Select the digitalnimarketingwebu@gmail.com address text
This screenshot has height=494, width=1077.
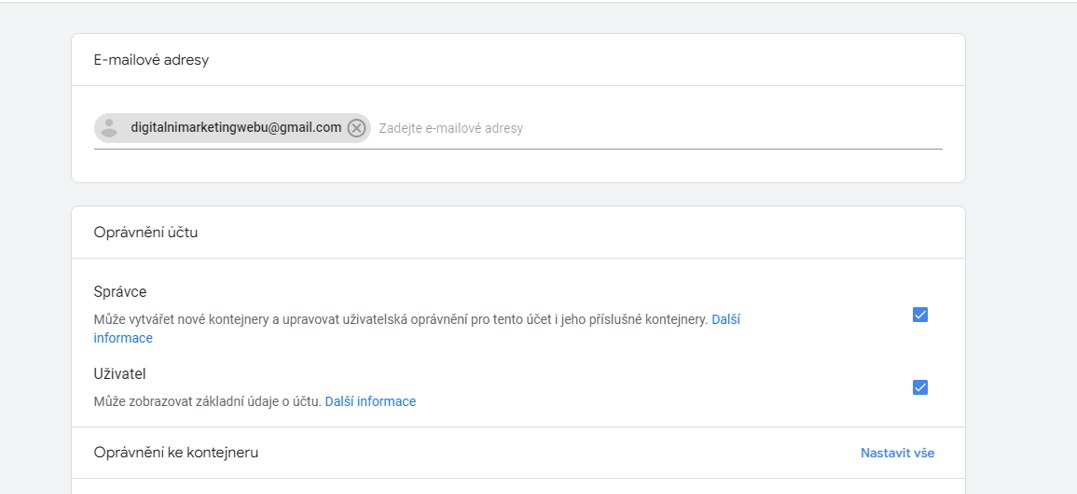pyautogui.click(x=236, y=128)
